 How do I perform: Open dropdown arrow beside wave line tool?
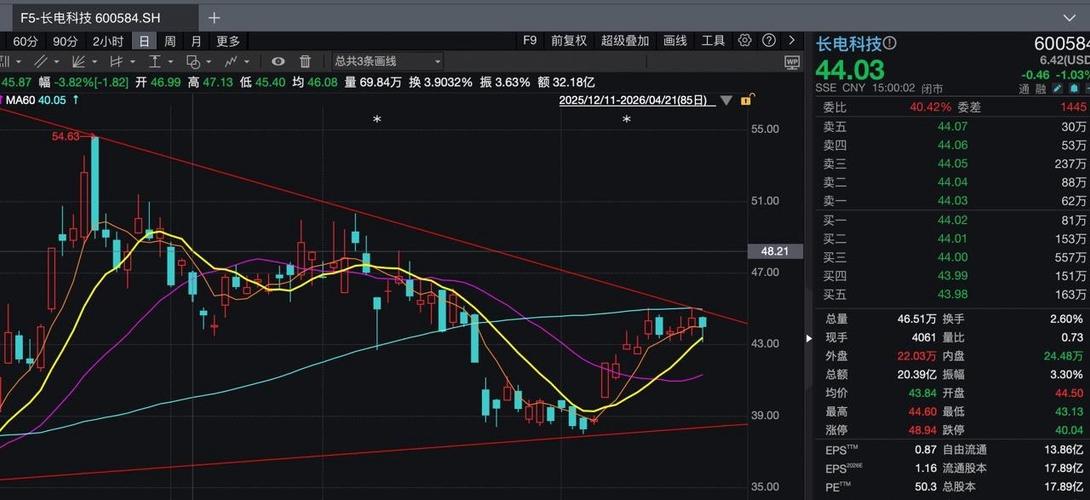247,62
